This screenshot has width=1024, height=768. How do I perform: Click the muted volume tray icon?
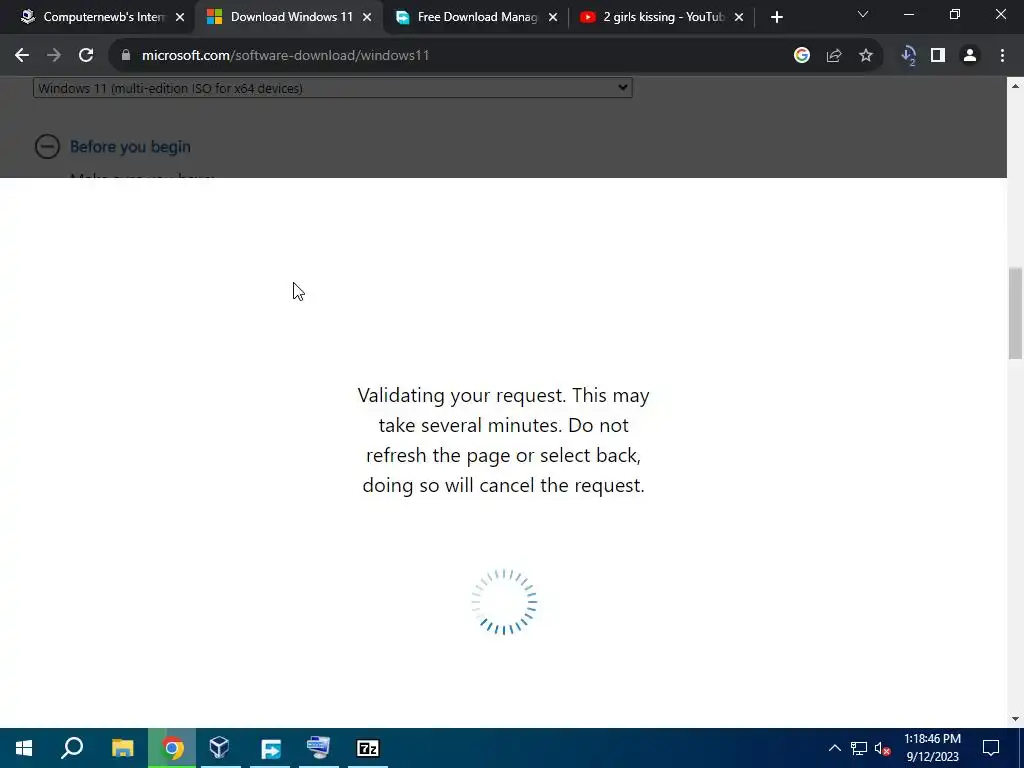tap(882, 748)
